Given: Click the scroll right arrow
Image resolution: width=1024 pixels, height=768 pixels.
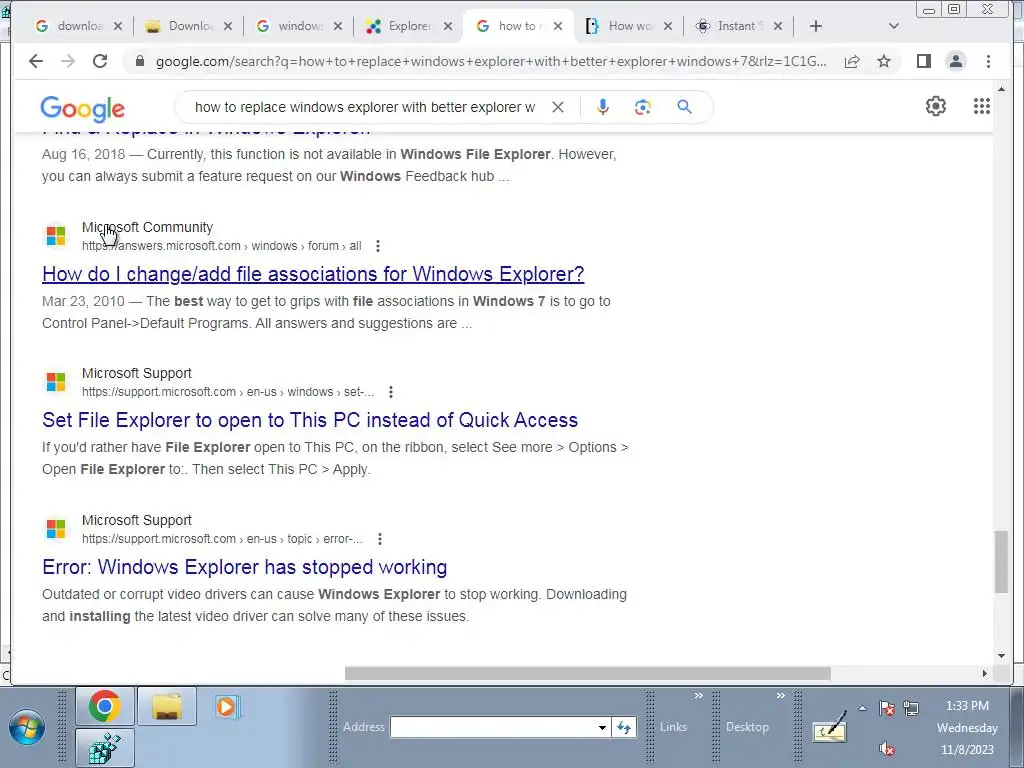Looking at the screenshot, I should click(x=984, y=673).
